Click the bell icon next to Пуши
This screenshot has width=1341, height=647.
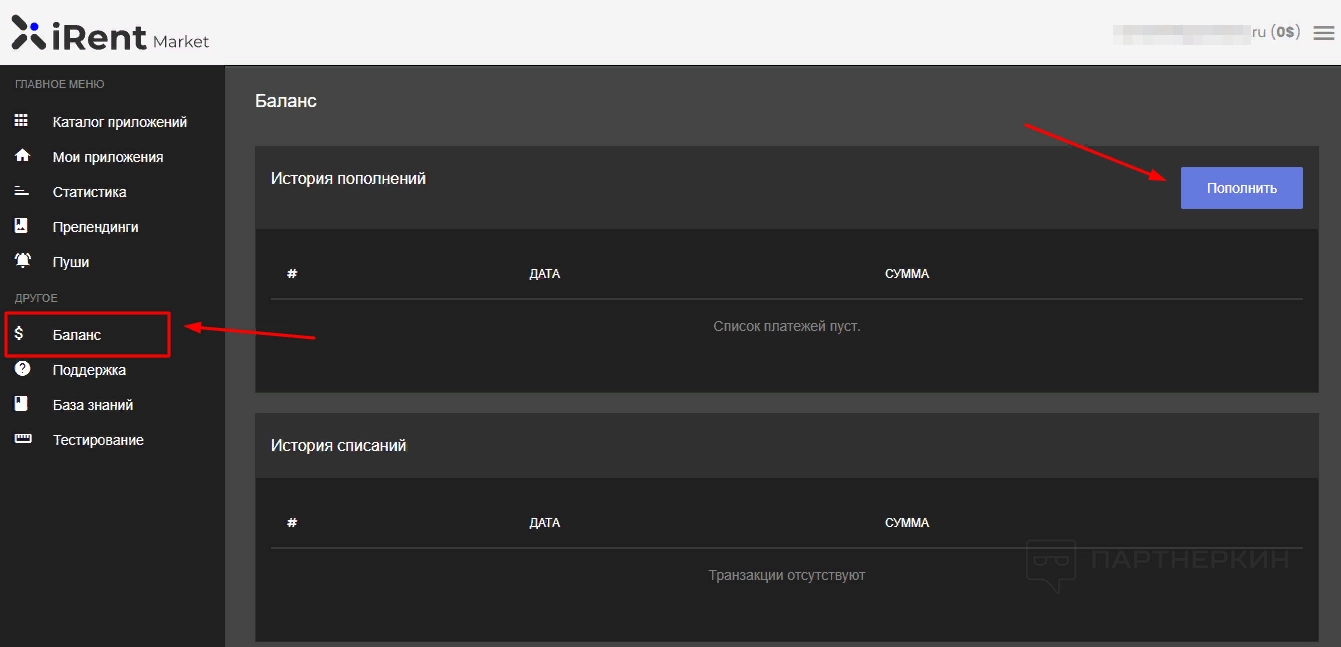pyautogui.click(x=22, y=262)
